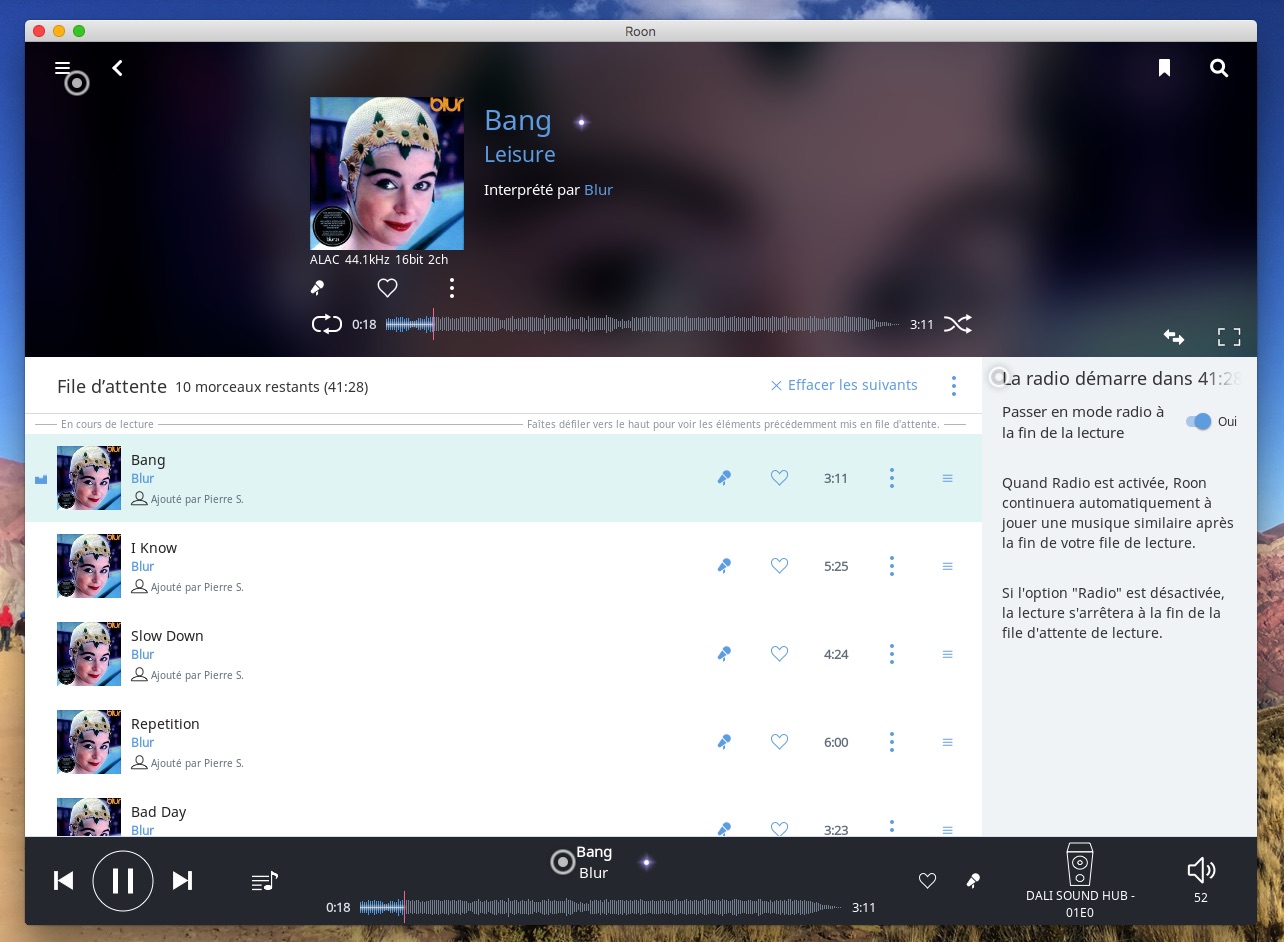Seek in the bottom bar waveform
Image resolution: width=1284 pixels, height=942 pixels.
(600, 907)
